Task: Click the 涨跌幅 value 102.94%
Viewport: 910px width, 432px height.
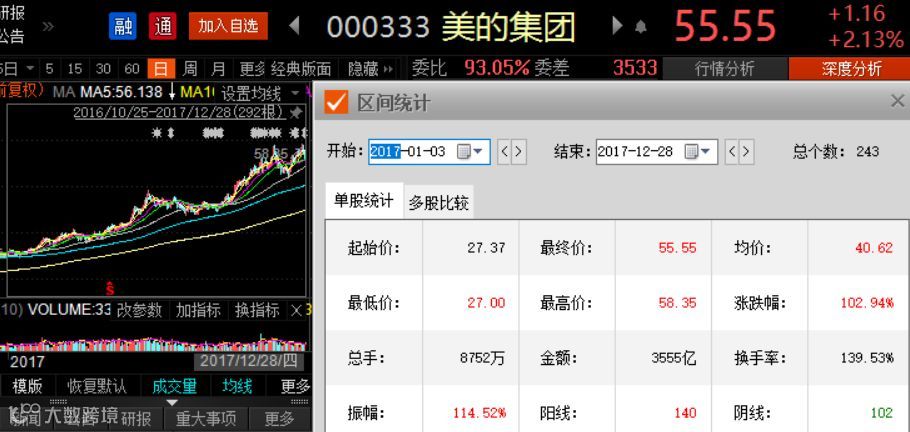Action: [867, 303]
